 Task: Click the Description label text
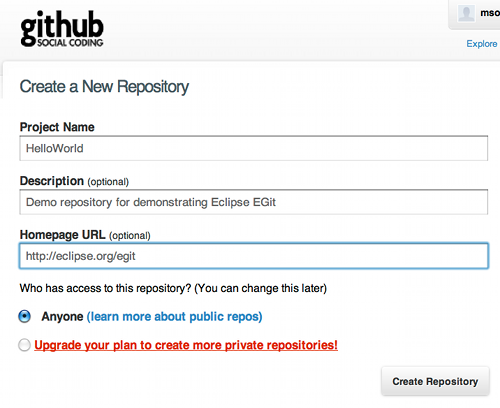pos(52,181)
